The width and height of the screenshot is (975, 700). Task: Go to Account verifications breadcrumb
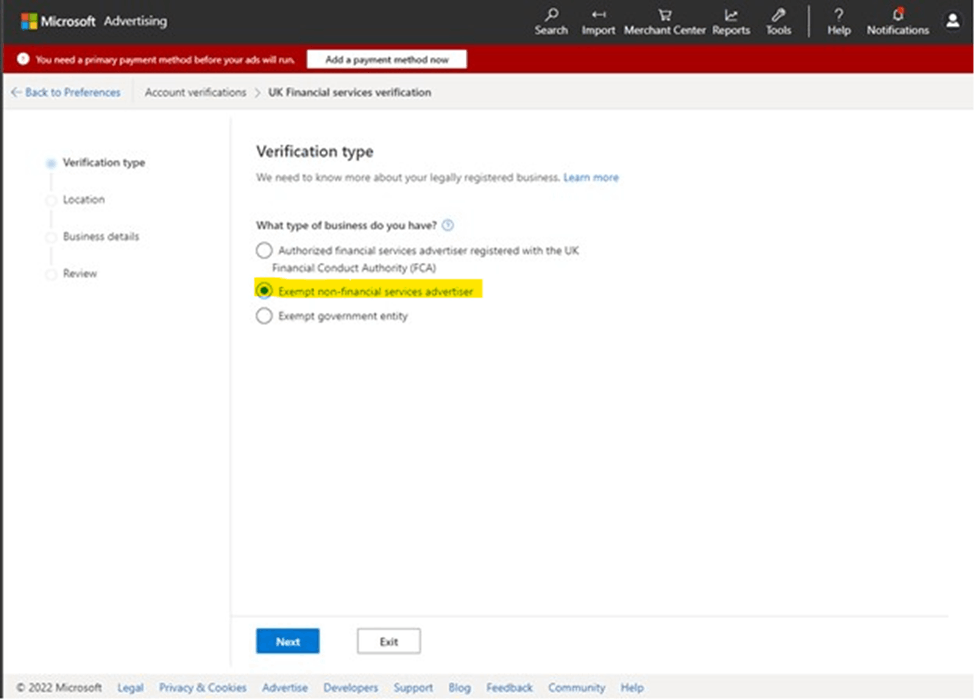[195, 92]
